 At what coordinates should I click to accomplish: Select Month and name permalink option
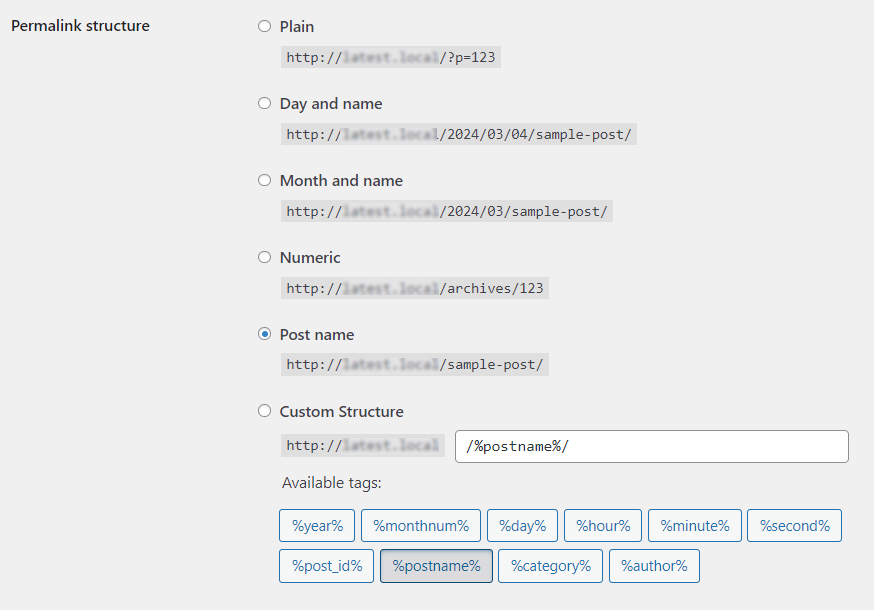[264, 180]
